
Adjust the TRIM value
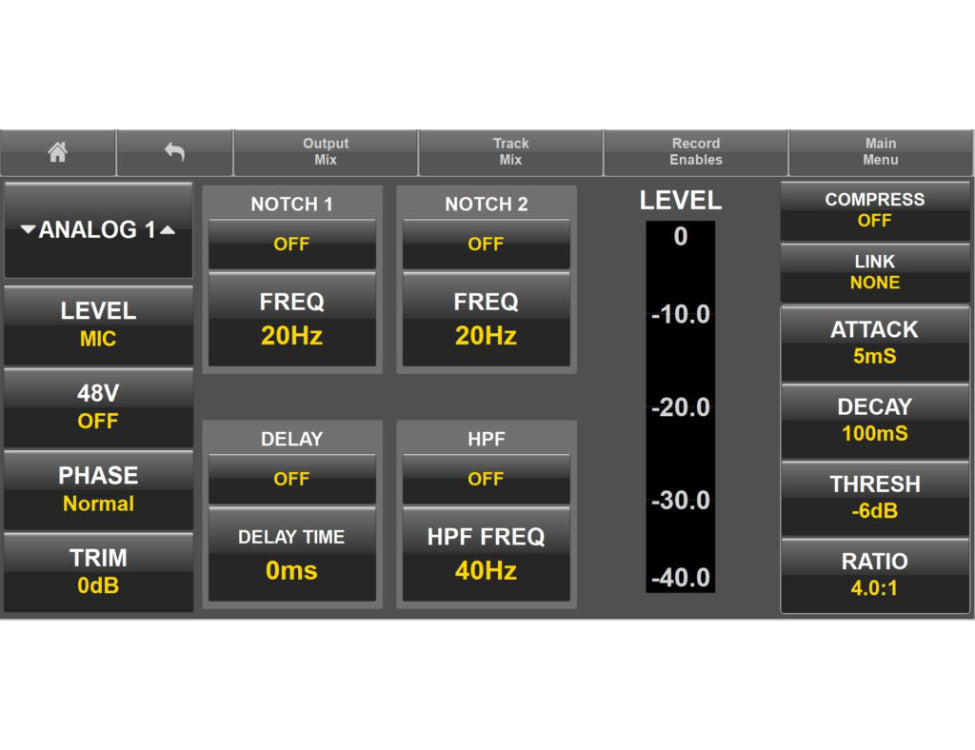97,572
